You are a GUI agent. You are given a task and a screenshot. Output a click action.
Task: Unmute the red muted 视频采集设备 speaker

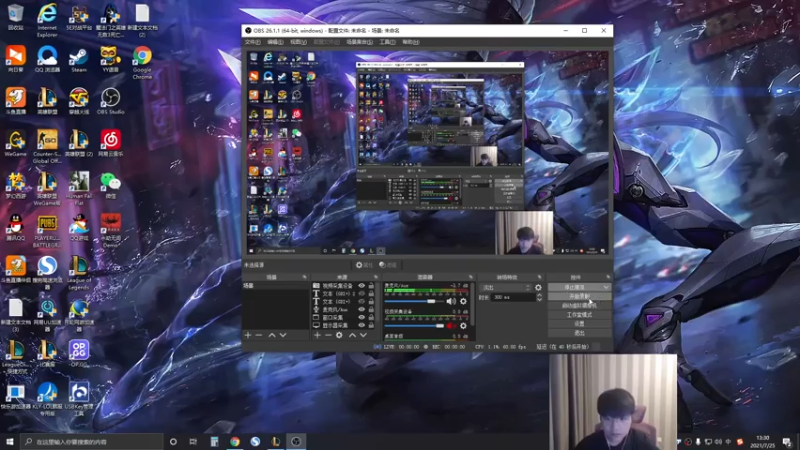451,326
